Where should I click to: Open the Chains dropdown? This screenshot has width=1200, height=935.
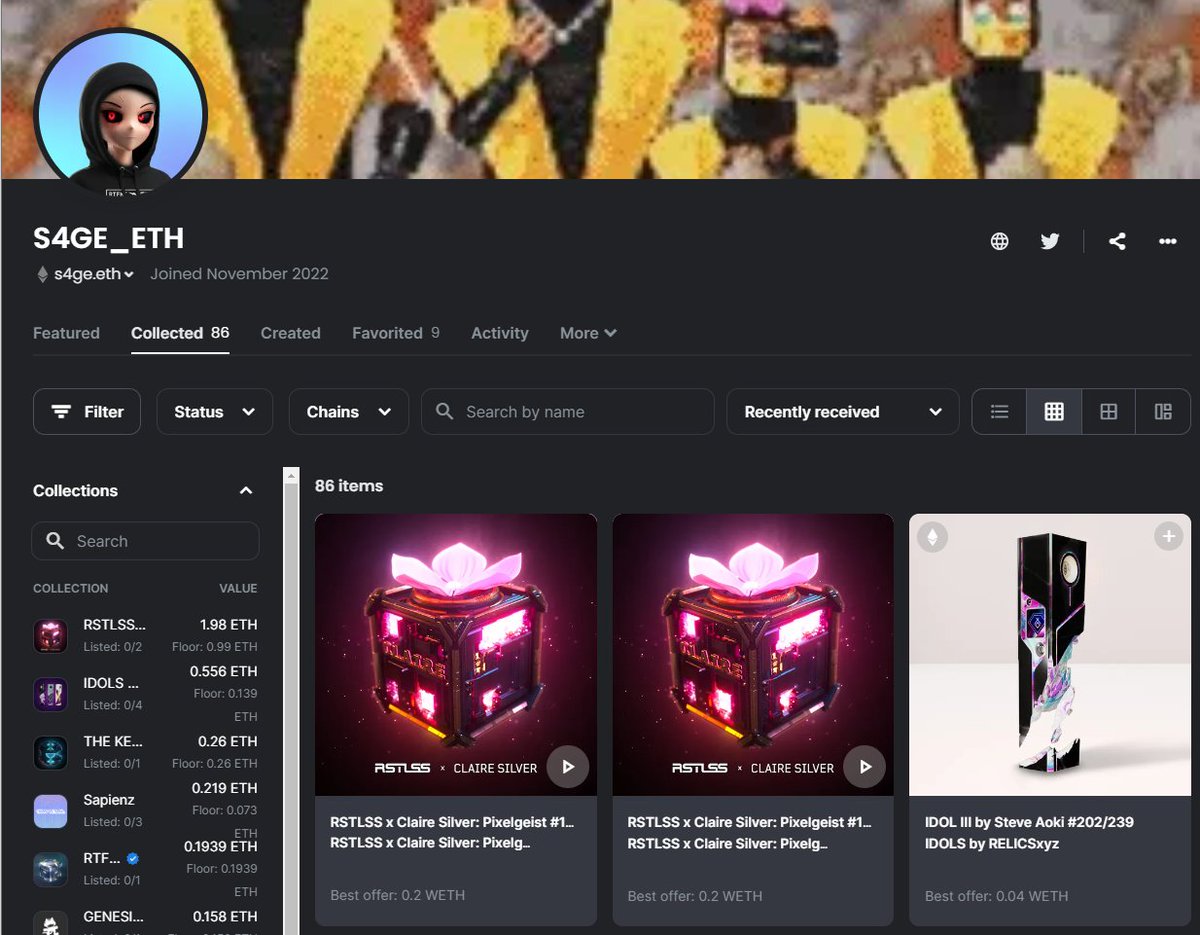coord(348,411)
